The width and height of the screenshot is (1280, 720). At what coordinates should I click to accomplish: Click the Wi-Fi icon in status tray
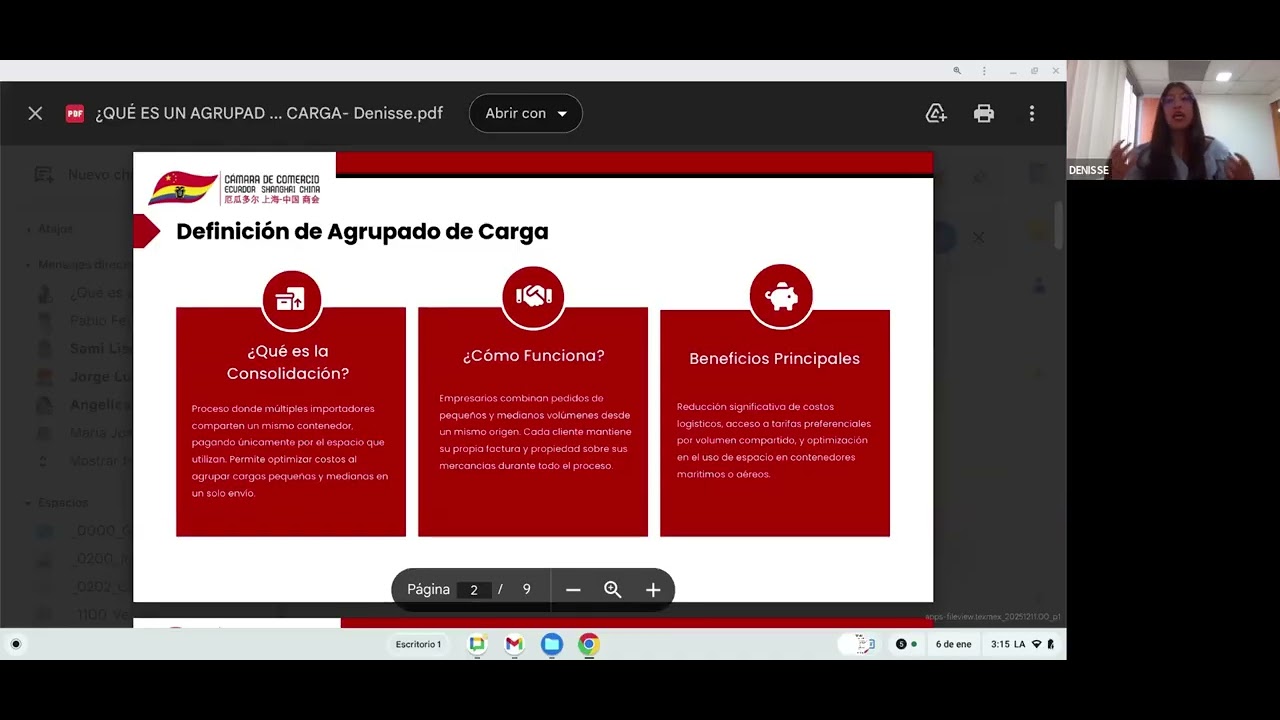tap(1037, 644)
